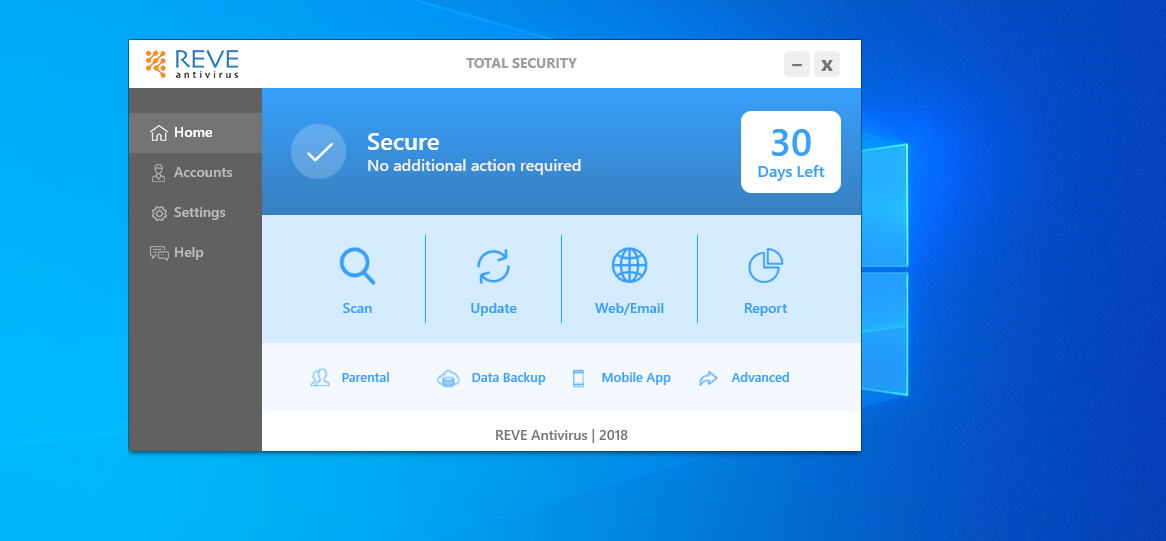This screenshot has height=541, width=1166.
Task: Click the Secure checkmark status icon
Action: click(x=318, y=152)
